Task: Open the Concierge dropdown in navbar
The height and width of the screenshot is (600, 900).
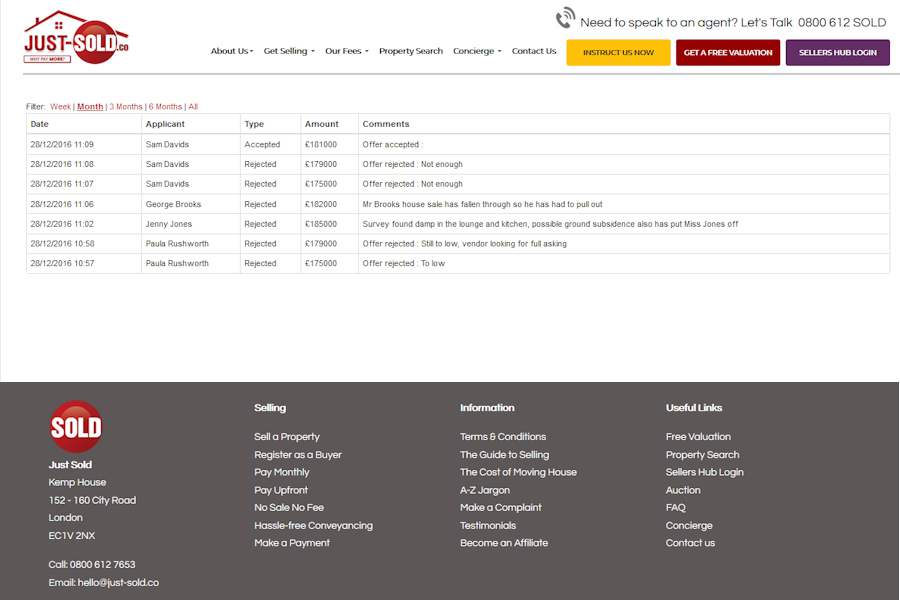Action: 477,51
